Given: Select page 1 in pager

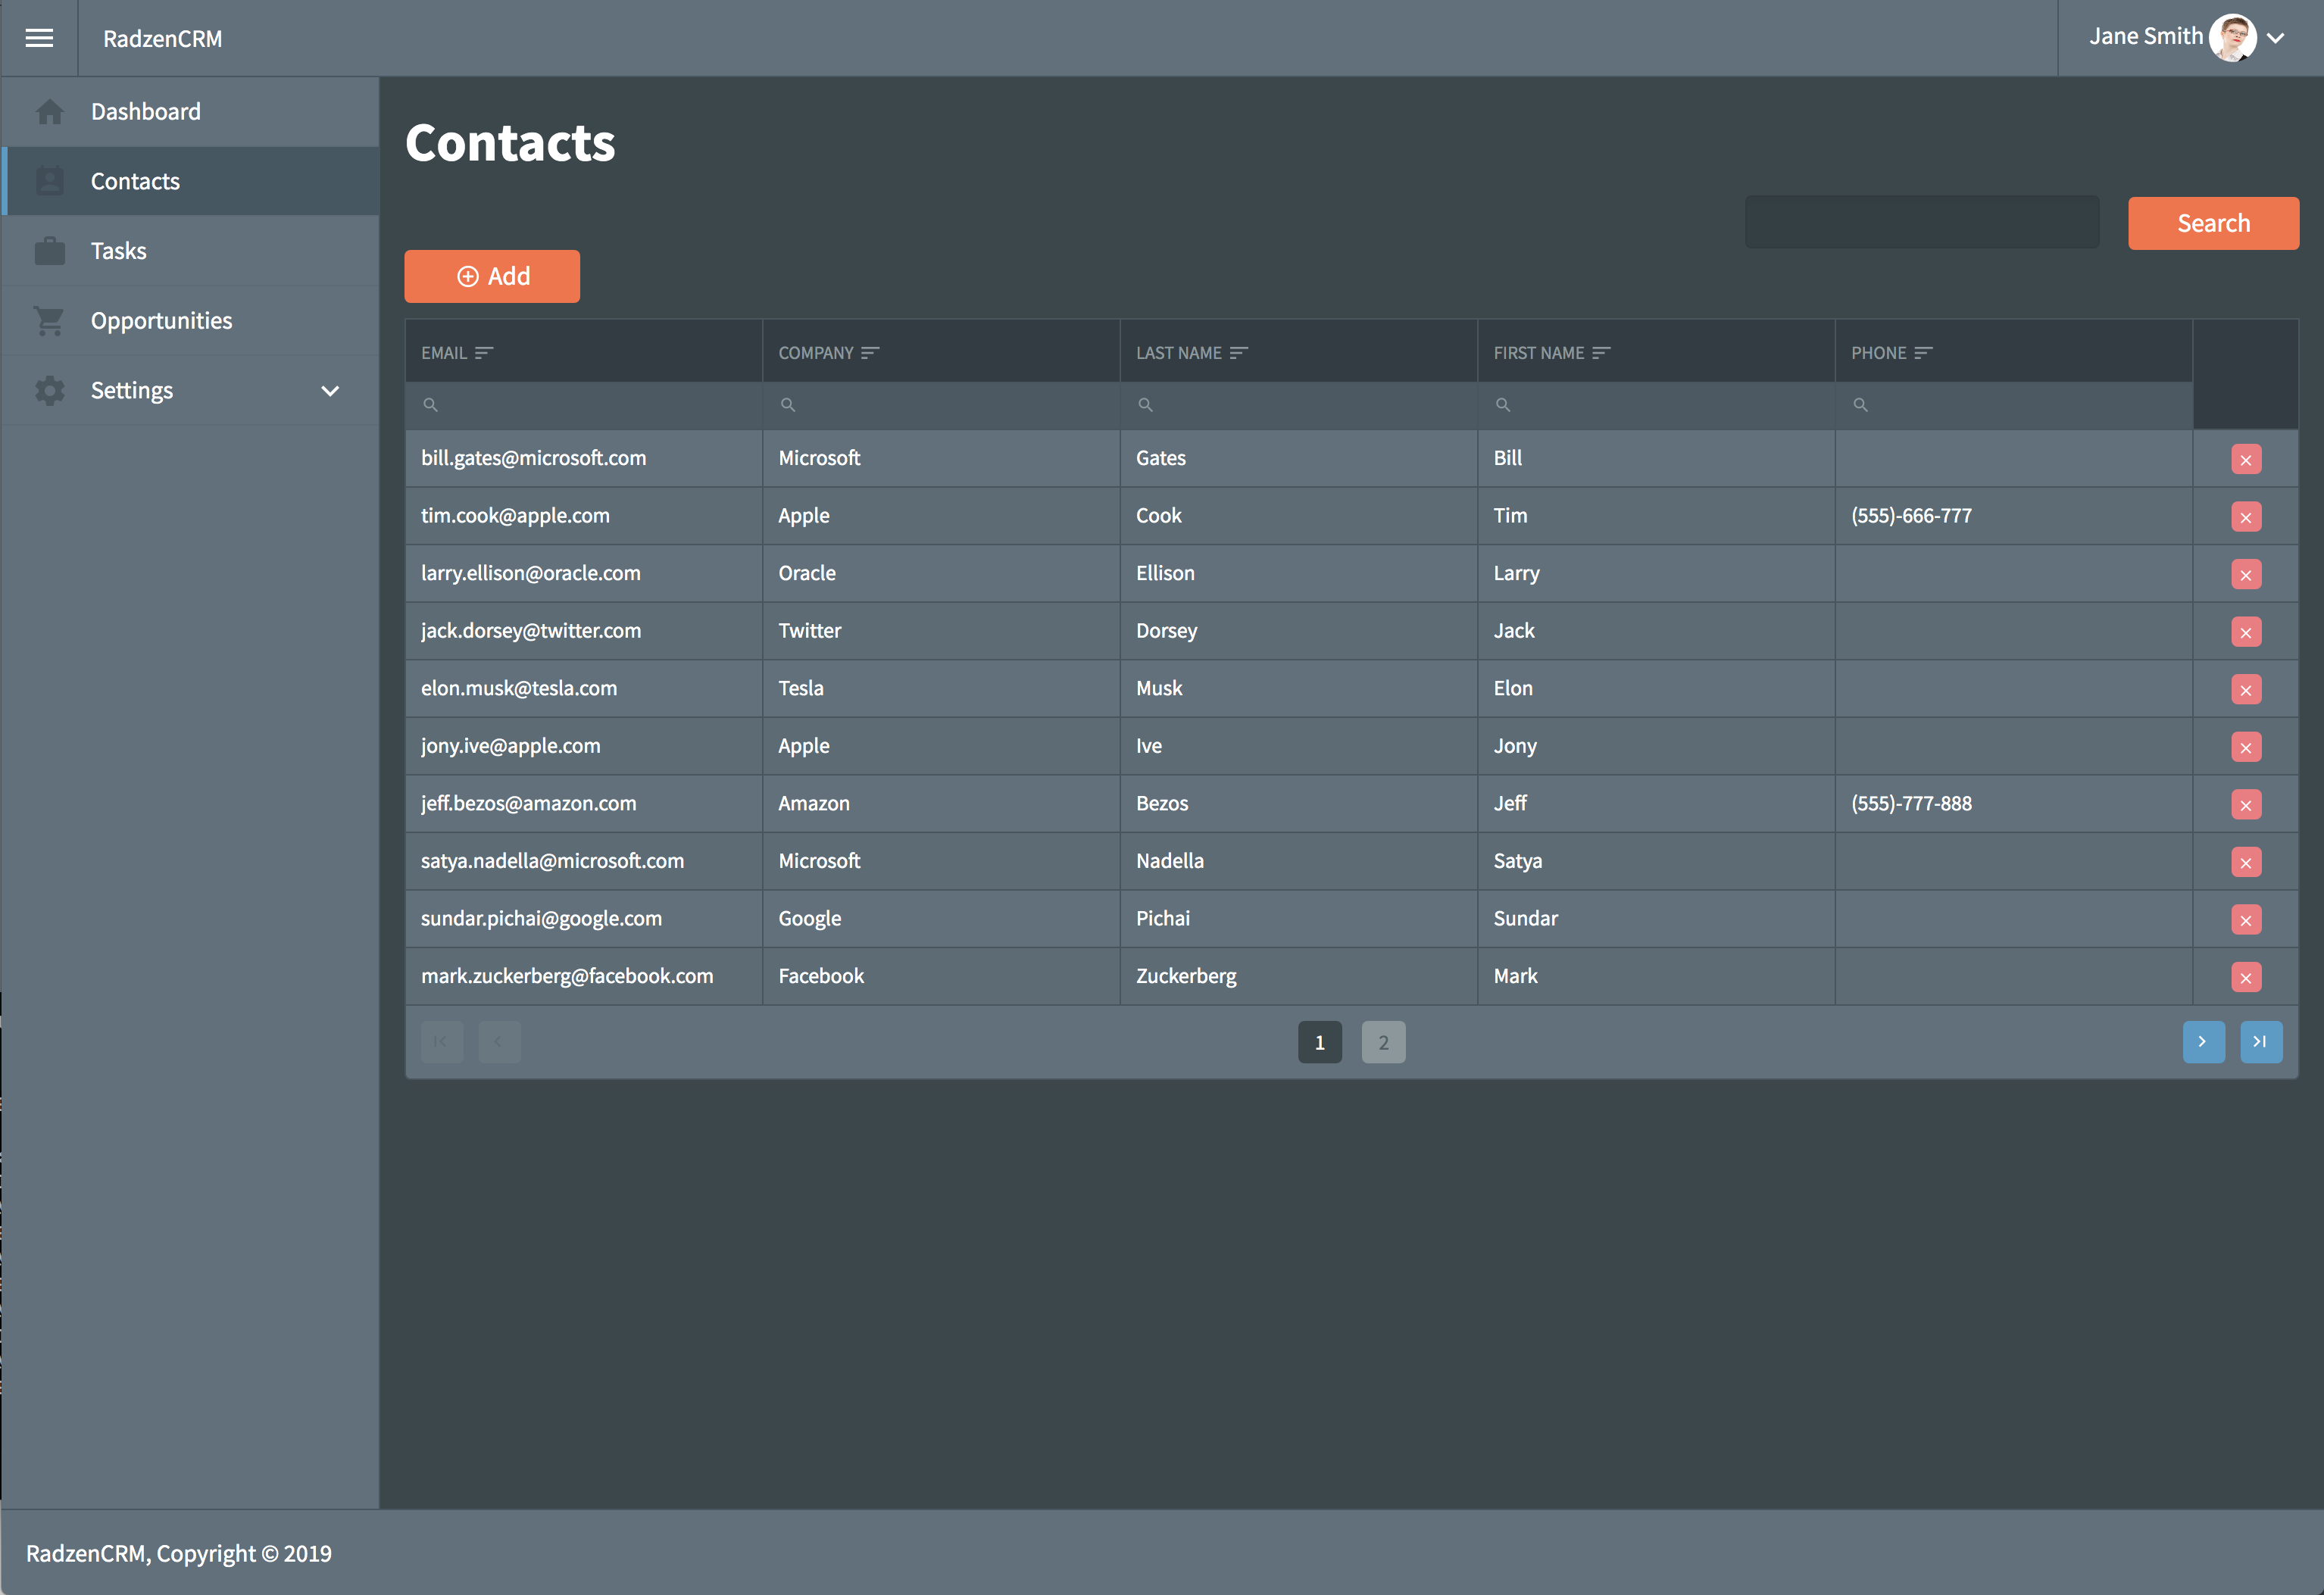Looking at the screenshot, I should click(x=1320, y=1042).
